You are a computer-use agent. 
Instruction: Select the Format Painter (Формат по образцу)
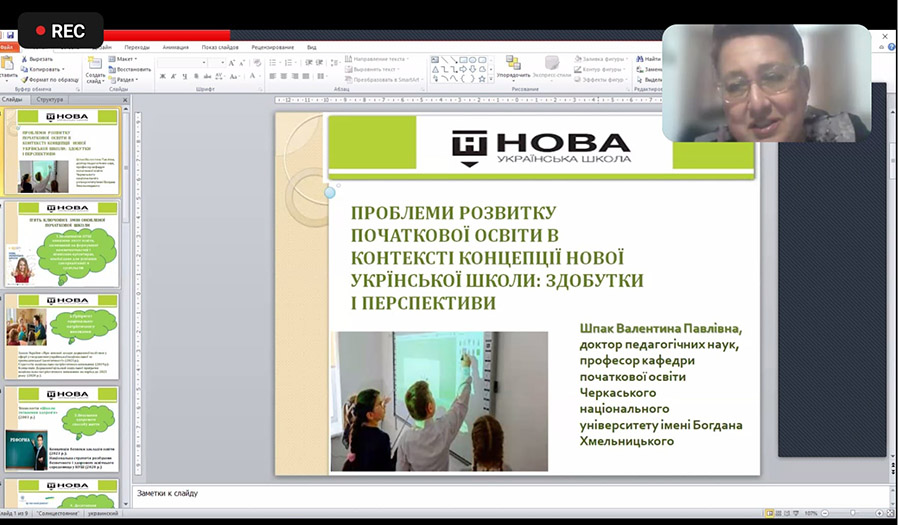(50, 80)
